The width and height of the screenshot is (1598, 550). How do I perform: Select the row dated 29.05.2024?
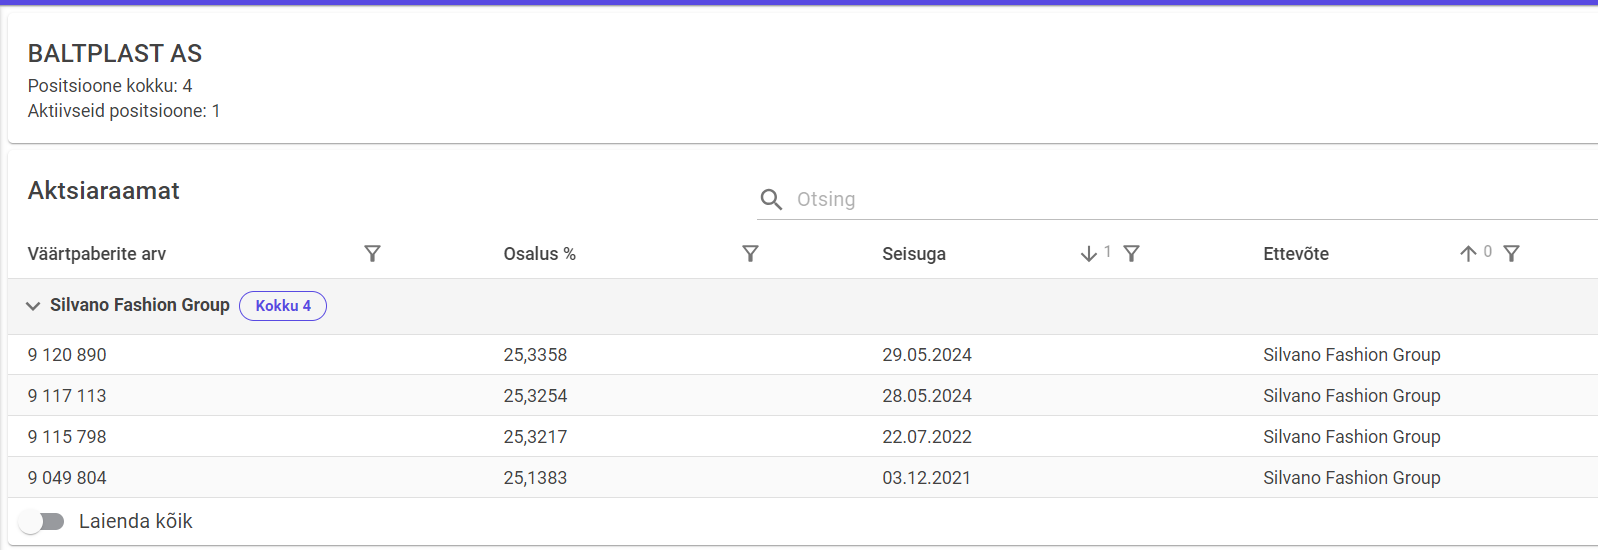coord(927,355)
